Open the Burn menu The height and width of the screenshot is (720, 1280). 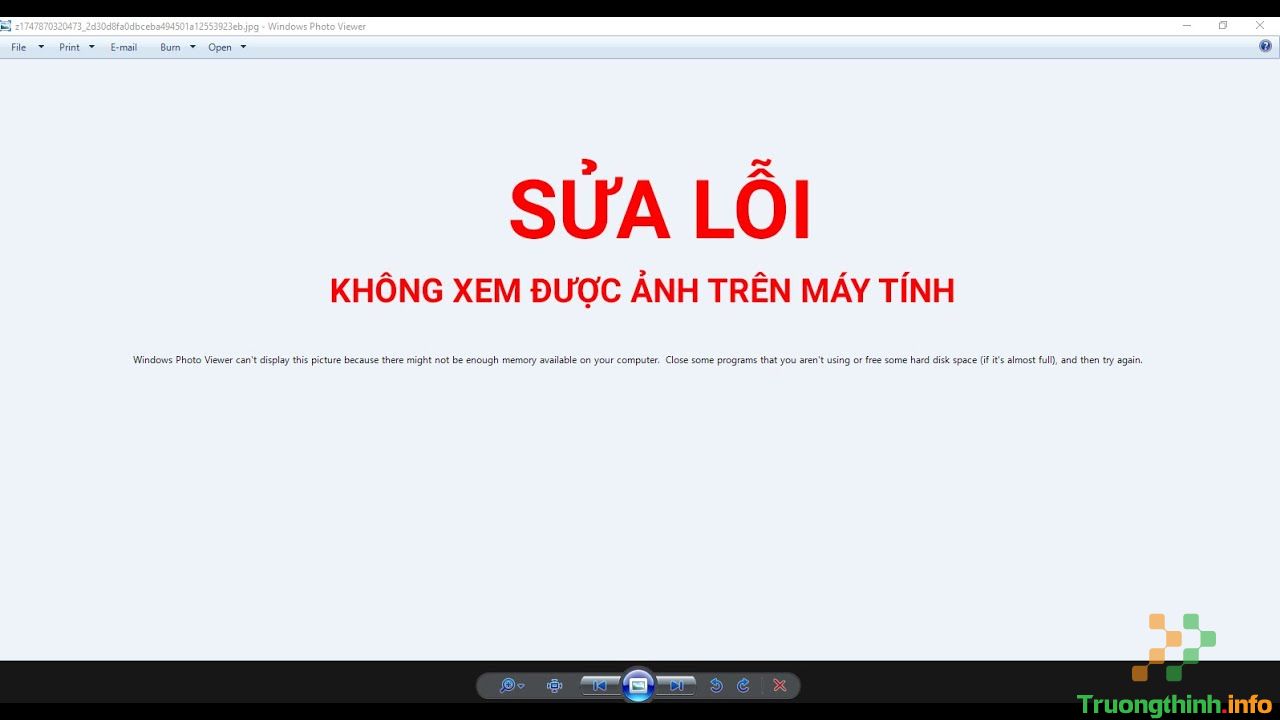tap(170, 47)
